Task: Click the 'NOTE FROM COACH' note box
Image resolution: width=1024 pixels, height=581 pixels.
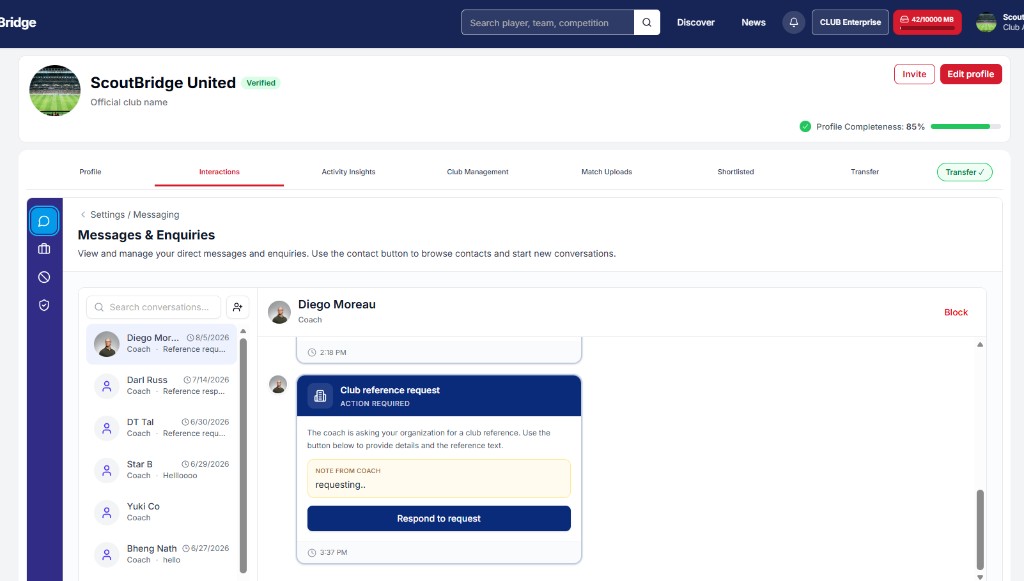Action: [x=439, y=479]
